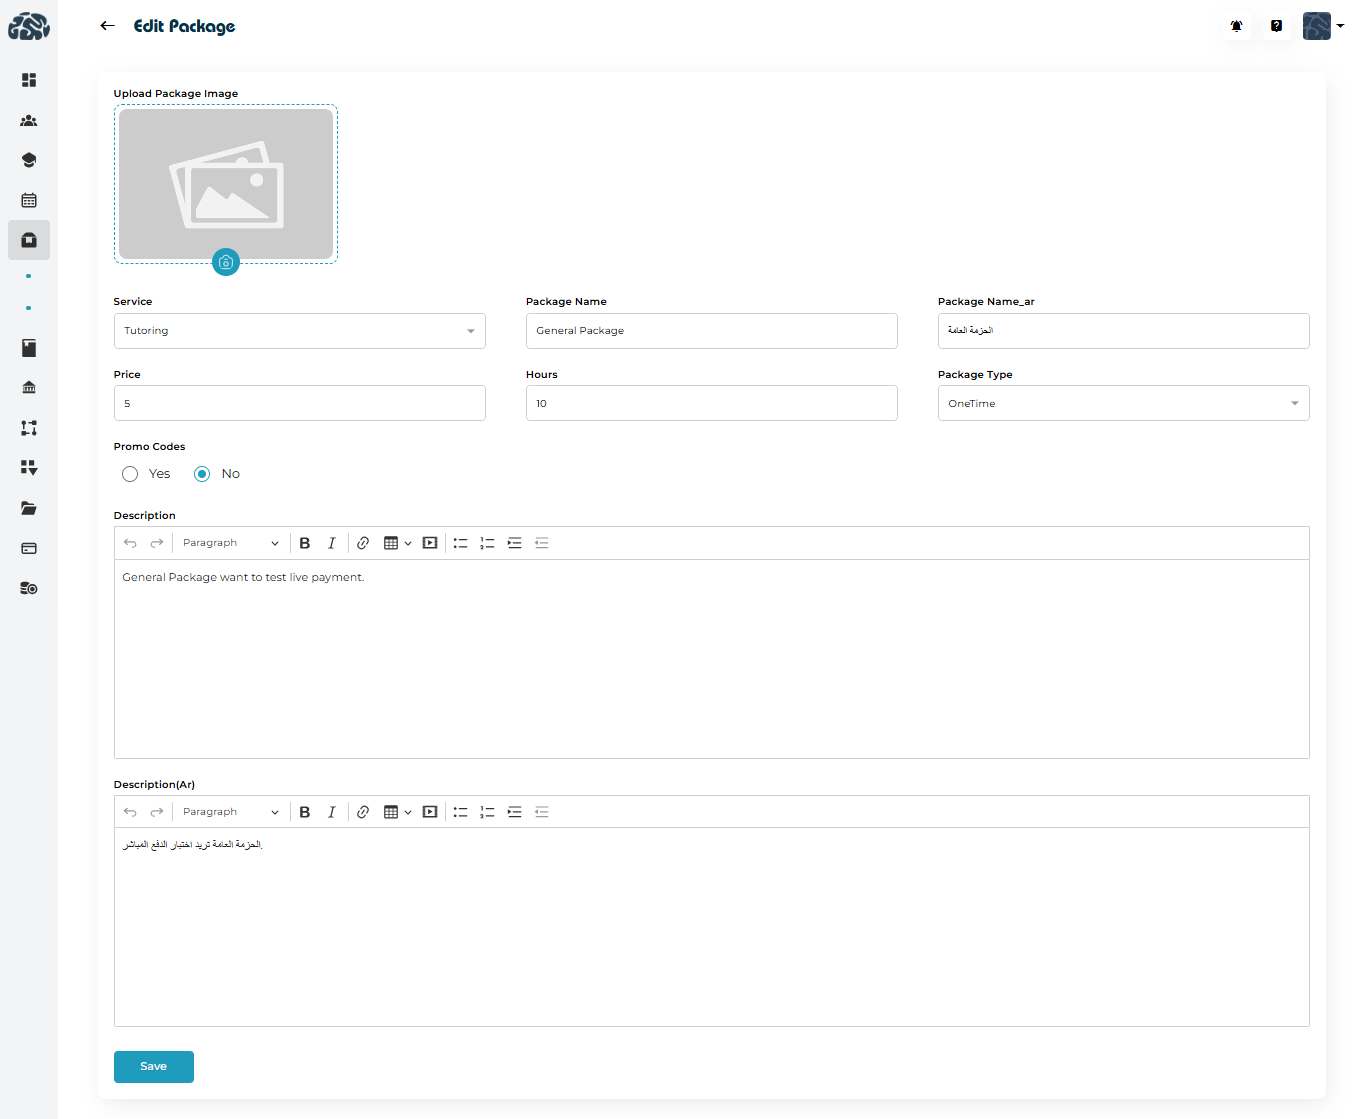Open the notifications bell

click(x=1236, y=26)
